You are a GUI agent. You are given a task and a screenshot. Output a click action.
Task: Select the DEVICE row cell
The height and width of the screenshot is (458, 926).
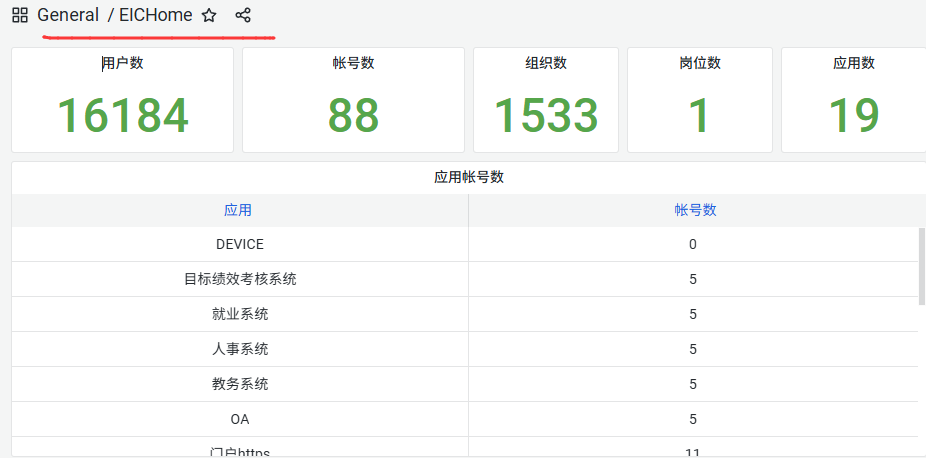coord(240,244)
